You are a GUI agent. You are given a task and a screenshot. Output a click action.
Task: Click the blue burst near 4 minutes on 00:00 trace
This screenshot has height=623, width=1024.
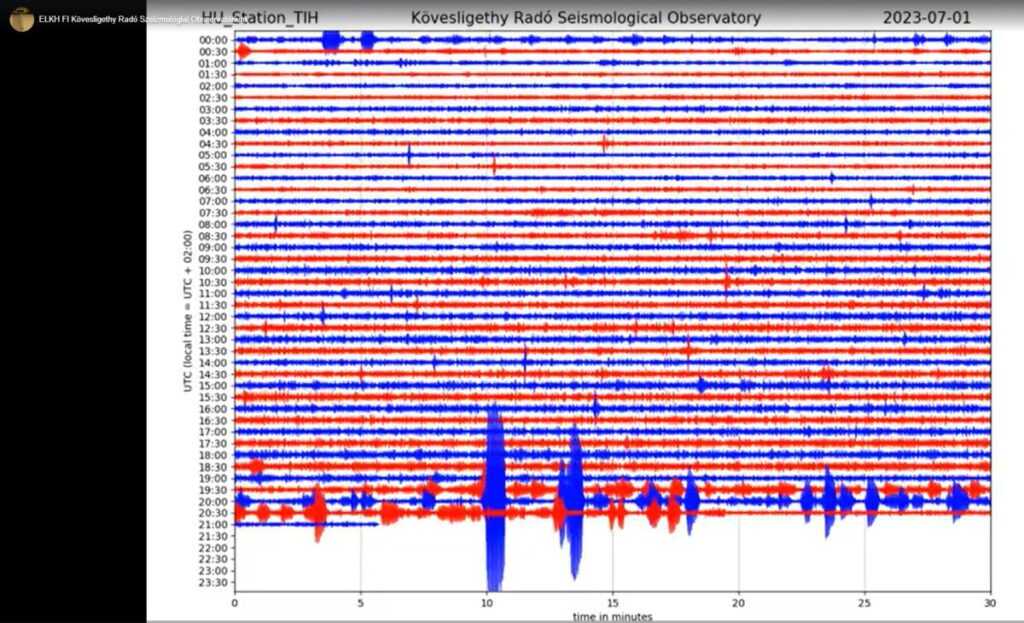coord(332,40)
